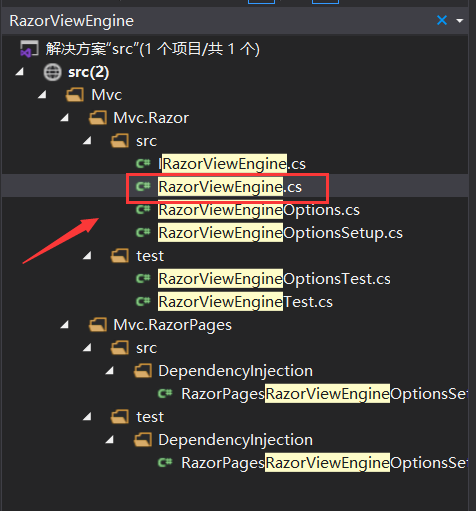Collapse the test folder under Mvc.RazorPages
The height and width of the screenshot is (511, 476).
[x=87, y=417]
